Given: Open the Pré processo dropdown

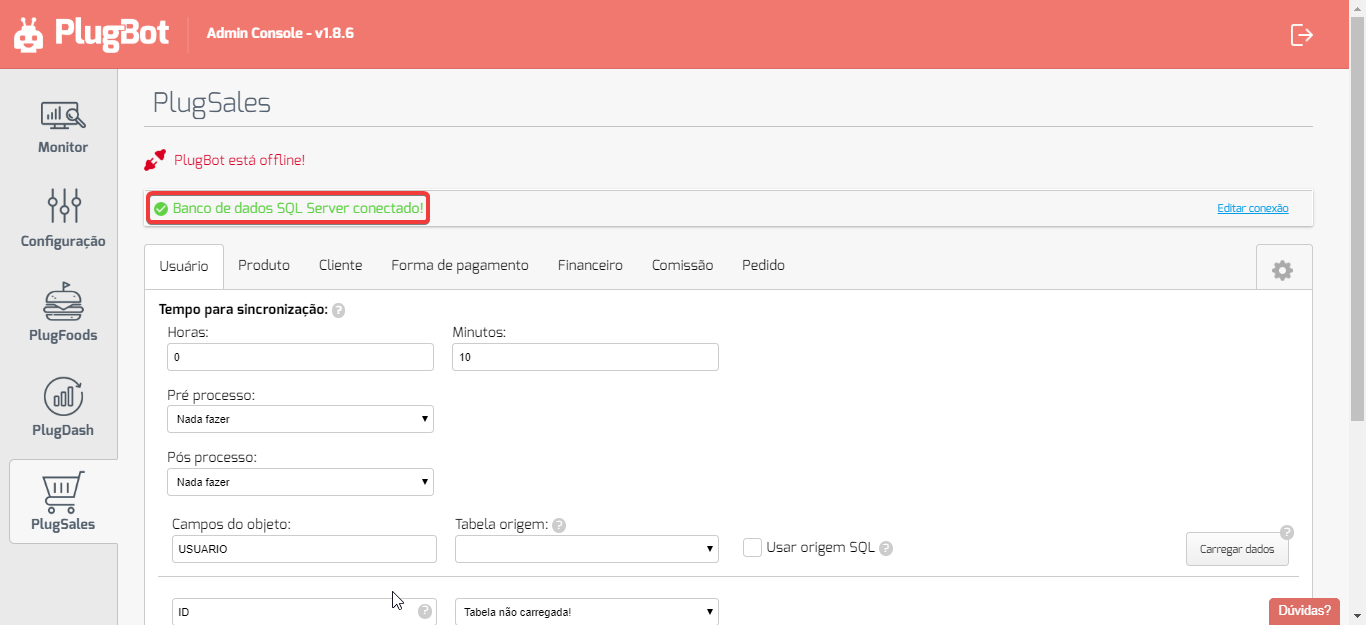Looking at the screenshot, I should 301,419.
